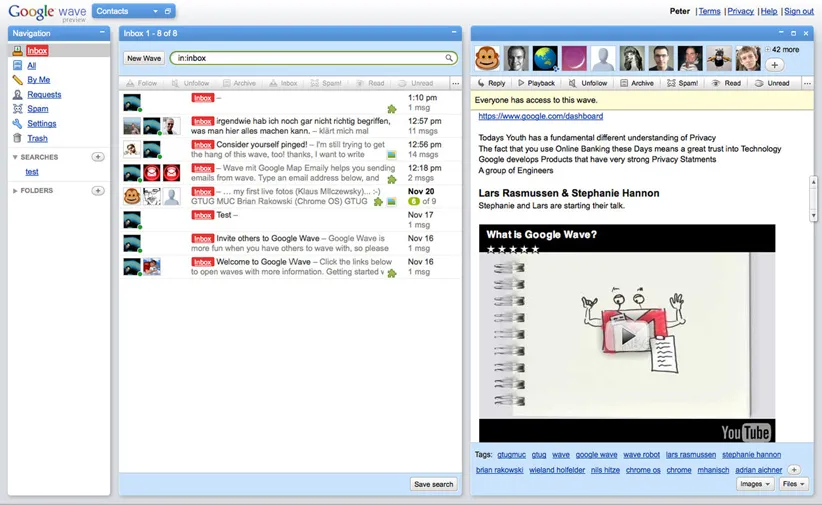822x505 pixels.
Task: Add a new tag with plus icon
Action: coord(793,469)
